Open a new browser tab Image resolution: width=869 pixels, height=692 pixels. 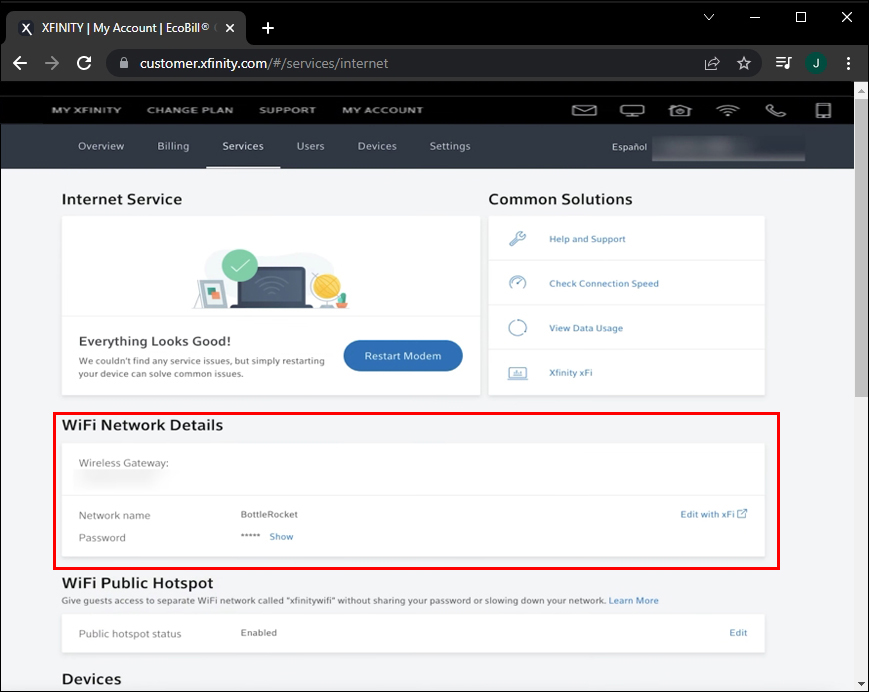point(268,28)
